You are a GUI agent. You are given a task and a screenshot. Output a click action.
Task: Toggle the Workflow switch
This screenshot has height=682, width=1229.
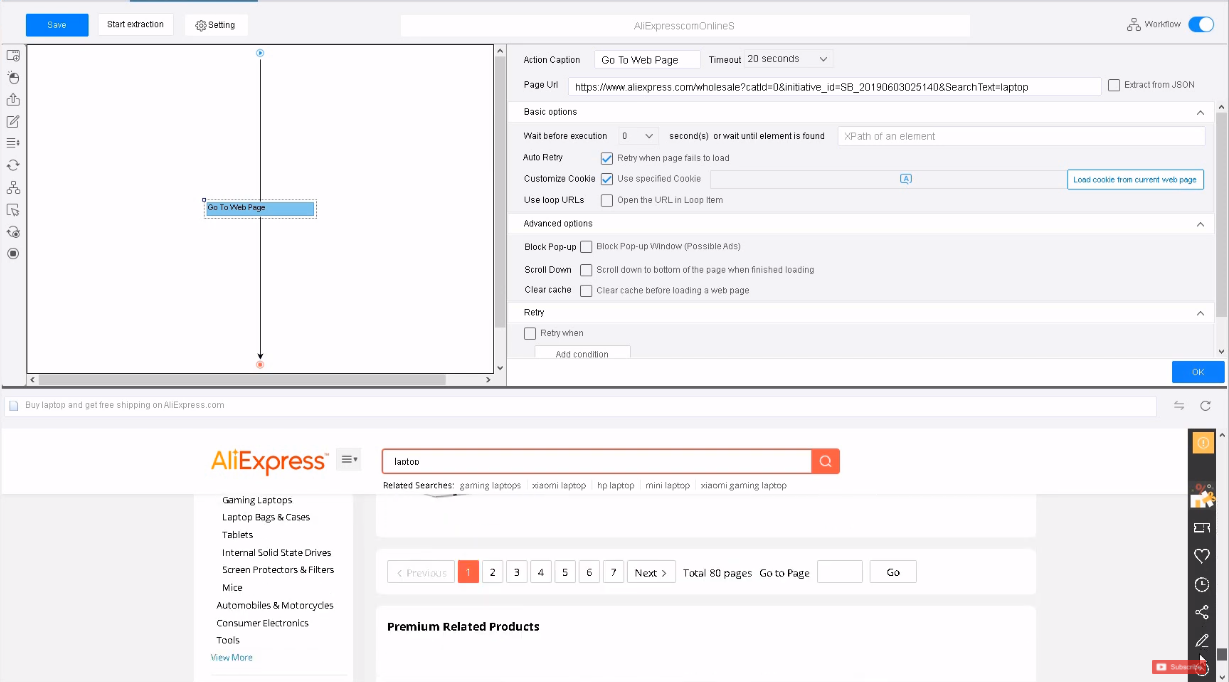pyautogui.click(x=1200, y=24)
